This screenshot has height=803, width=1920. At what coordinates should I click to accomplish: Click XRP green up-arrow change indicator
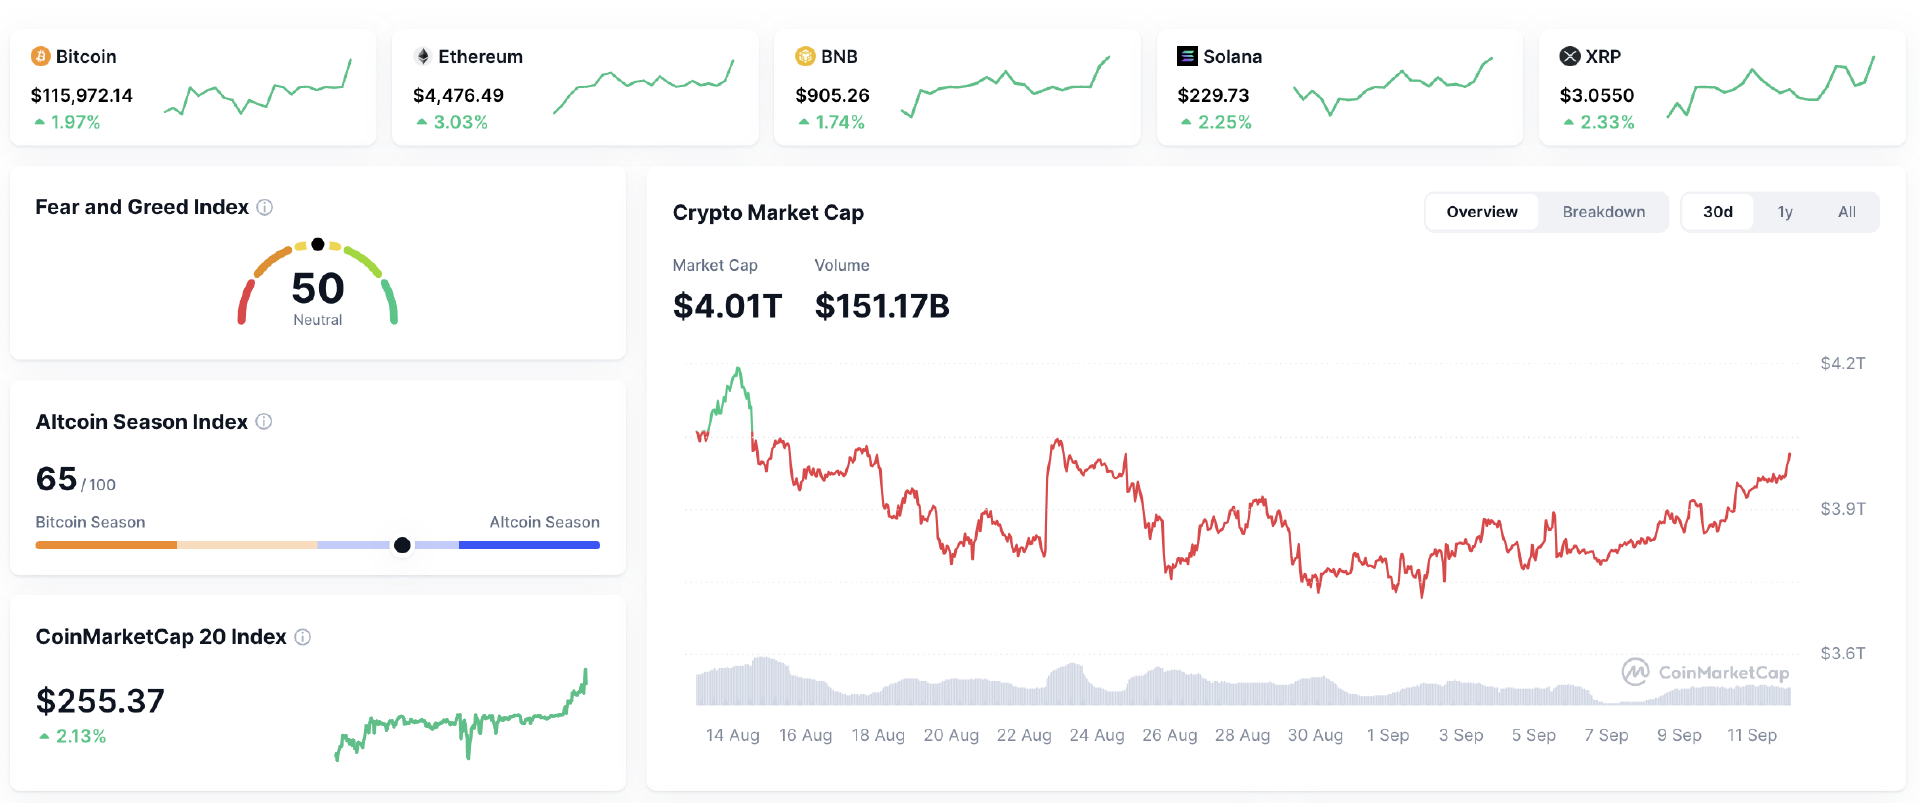(x=1569, y=122)
